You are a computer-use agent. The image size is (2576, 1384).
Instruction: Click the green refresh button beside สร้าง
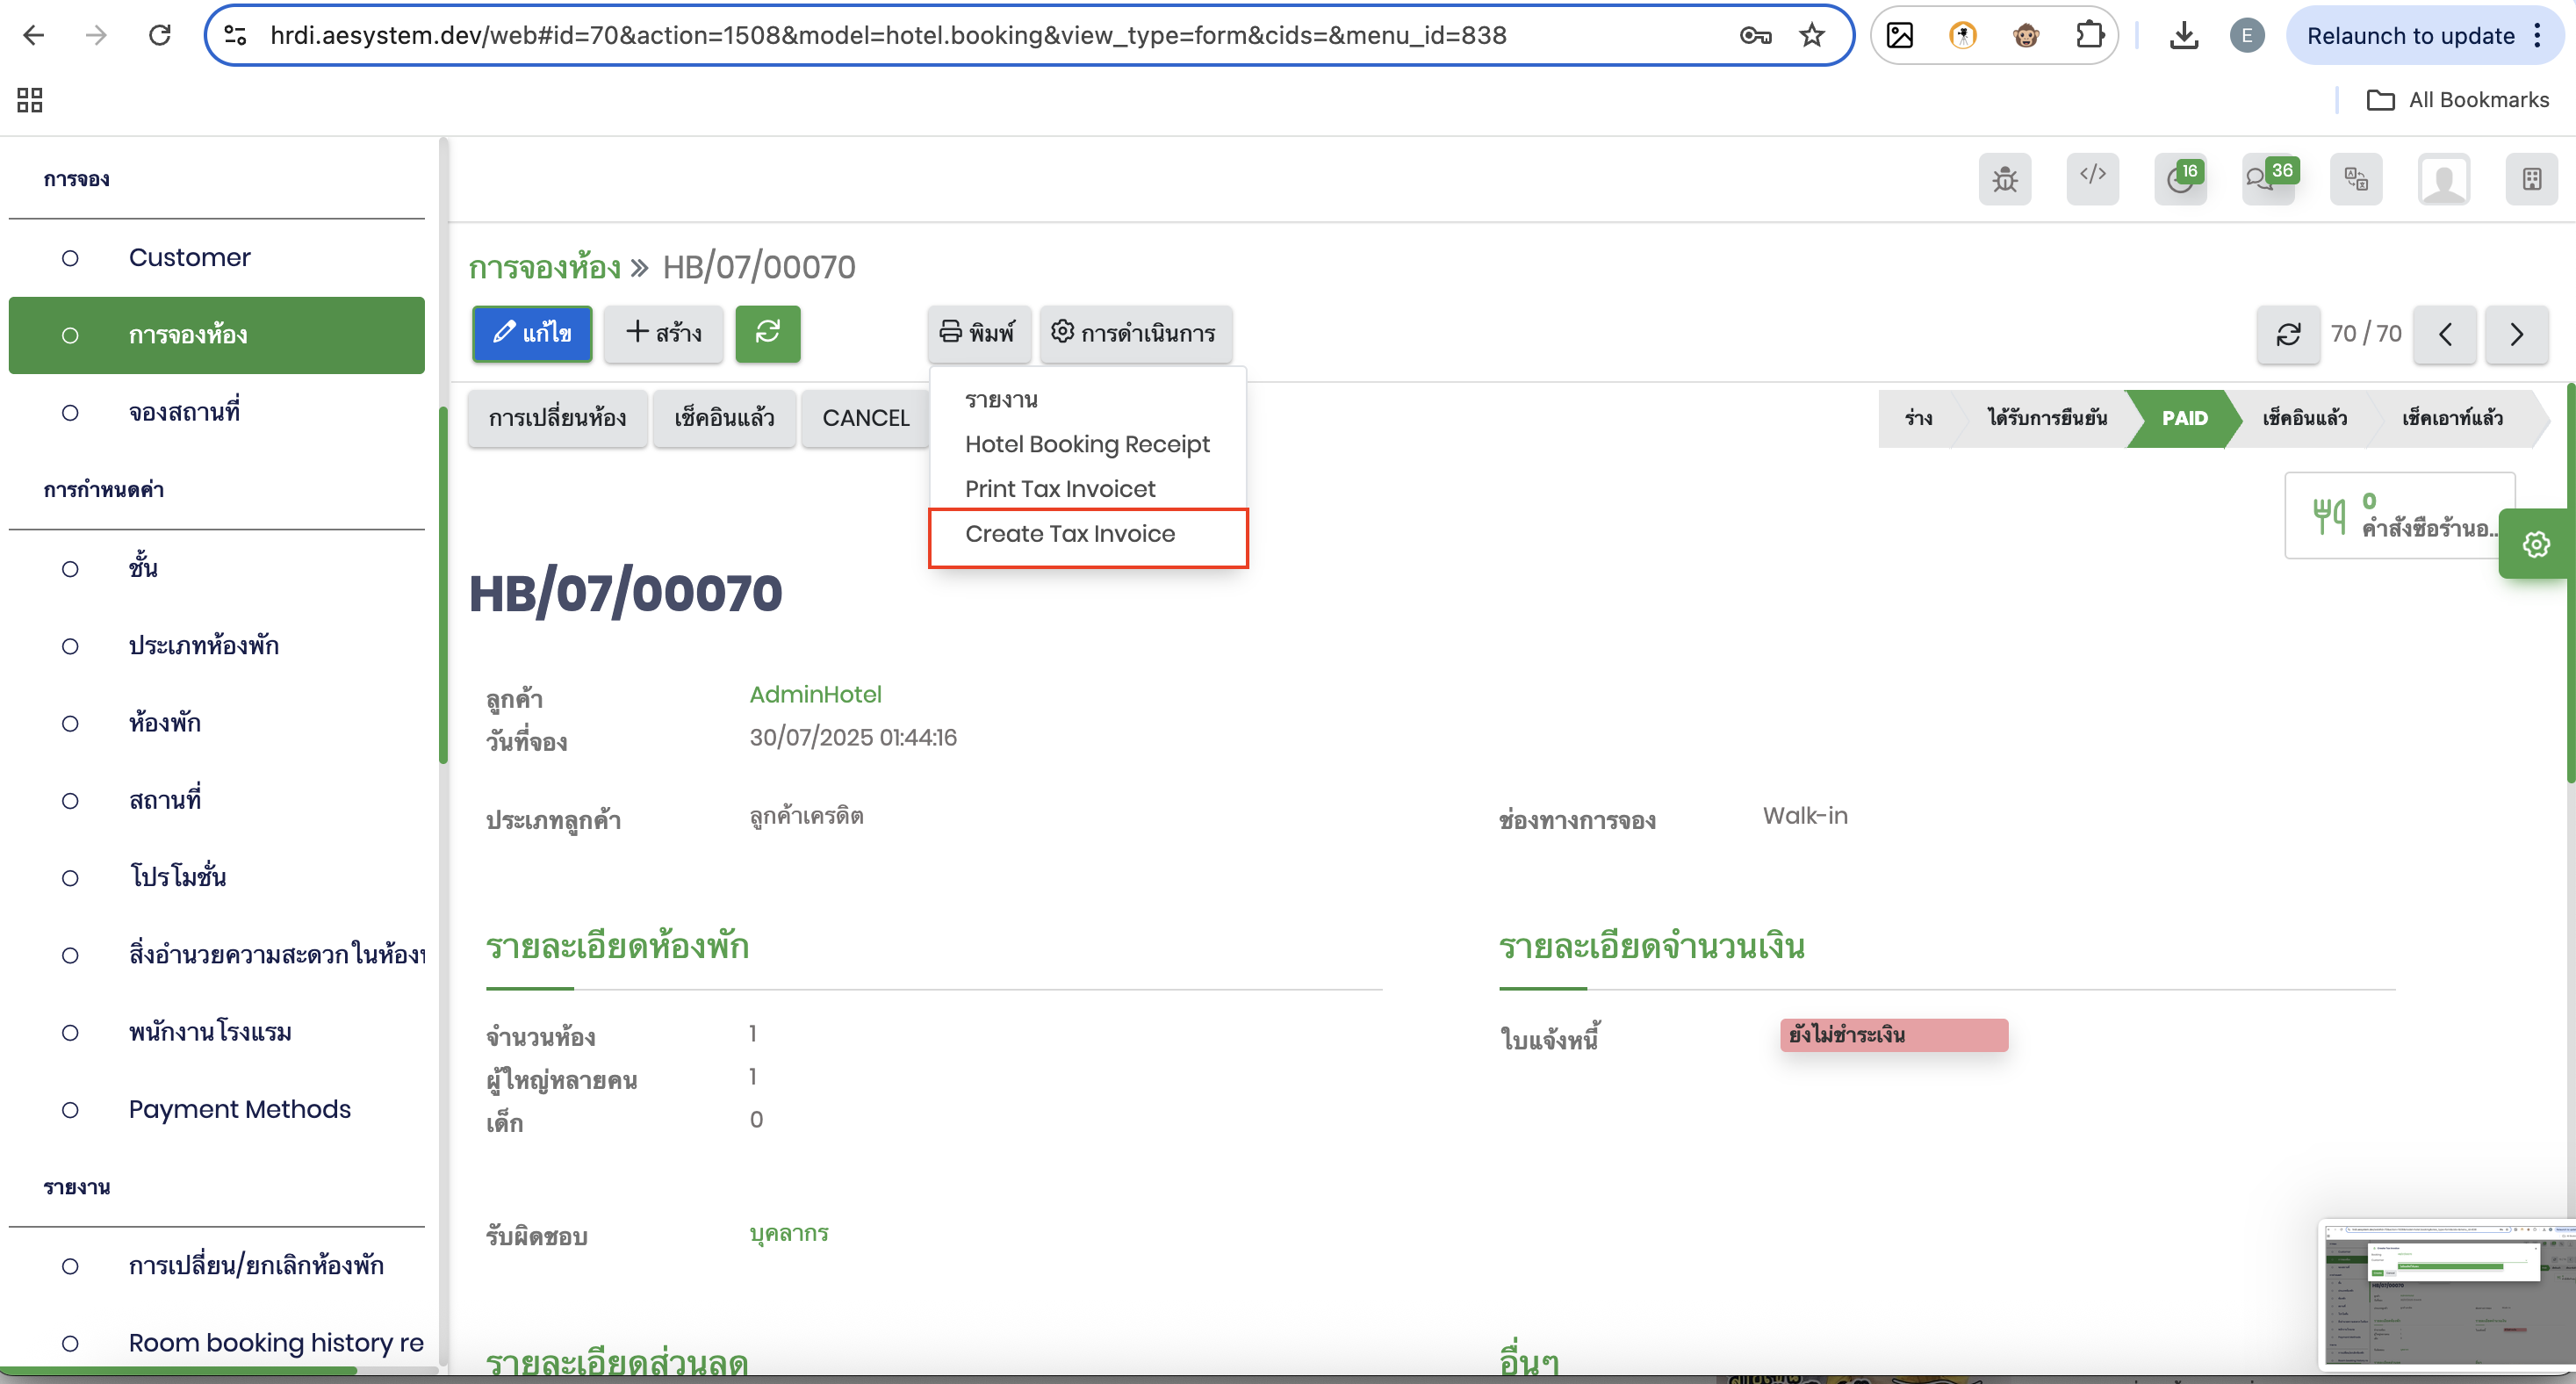tap(767, 333)
